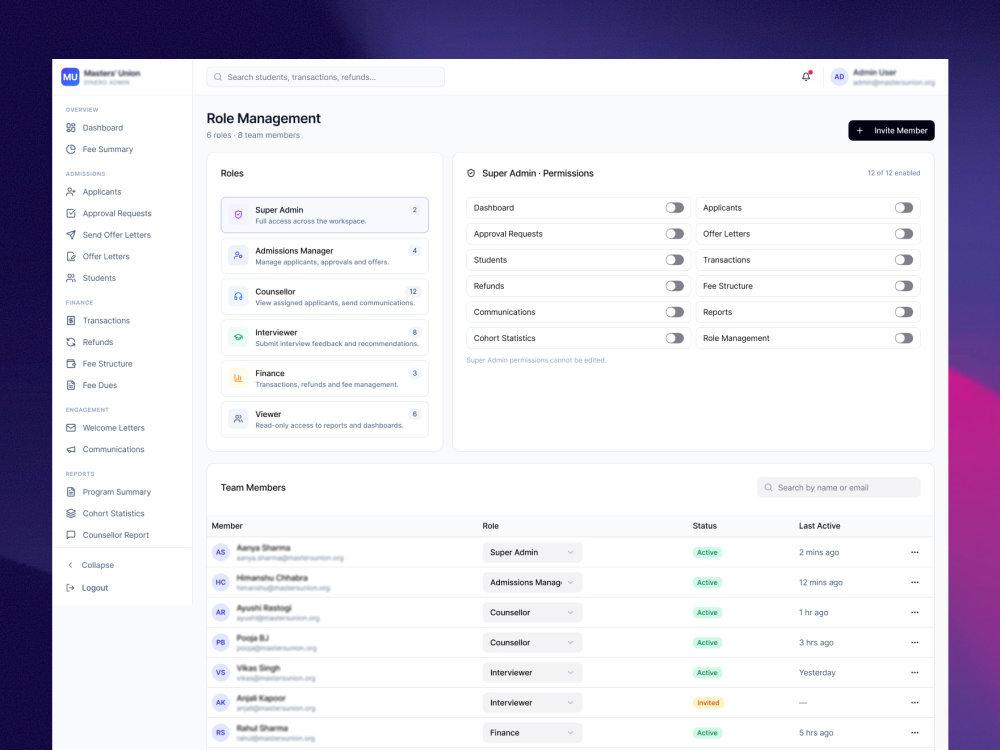
Task: Click the Viewer people icon
Action: (x=238, y=419)
